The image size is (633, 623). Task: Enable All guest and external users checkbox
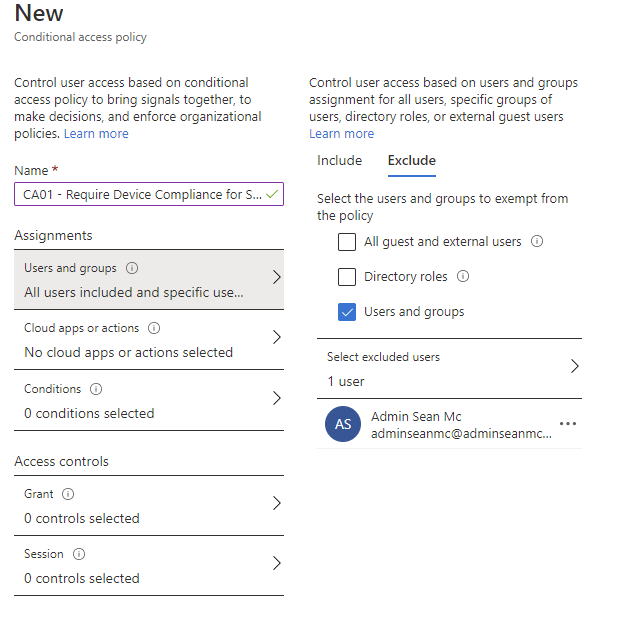click(347, 242)
